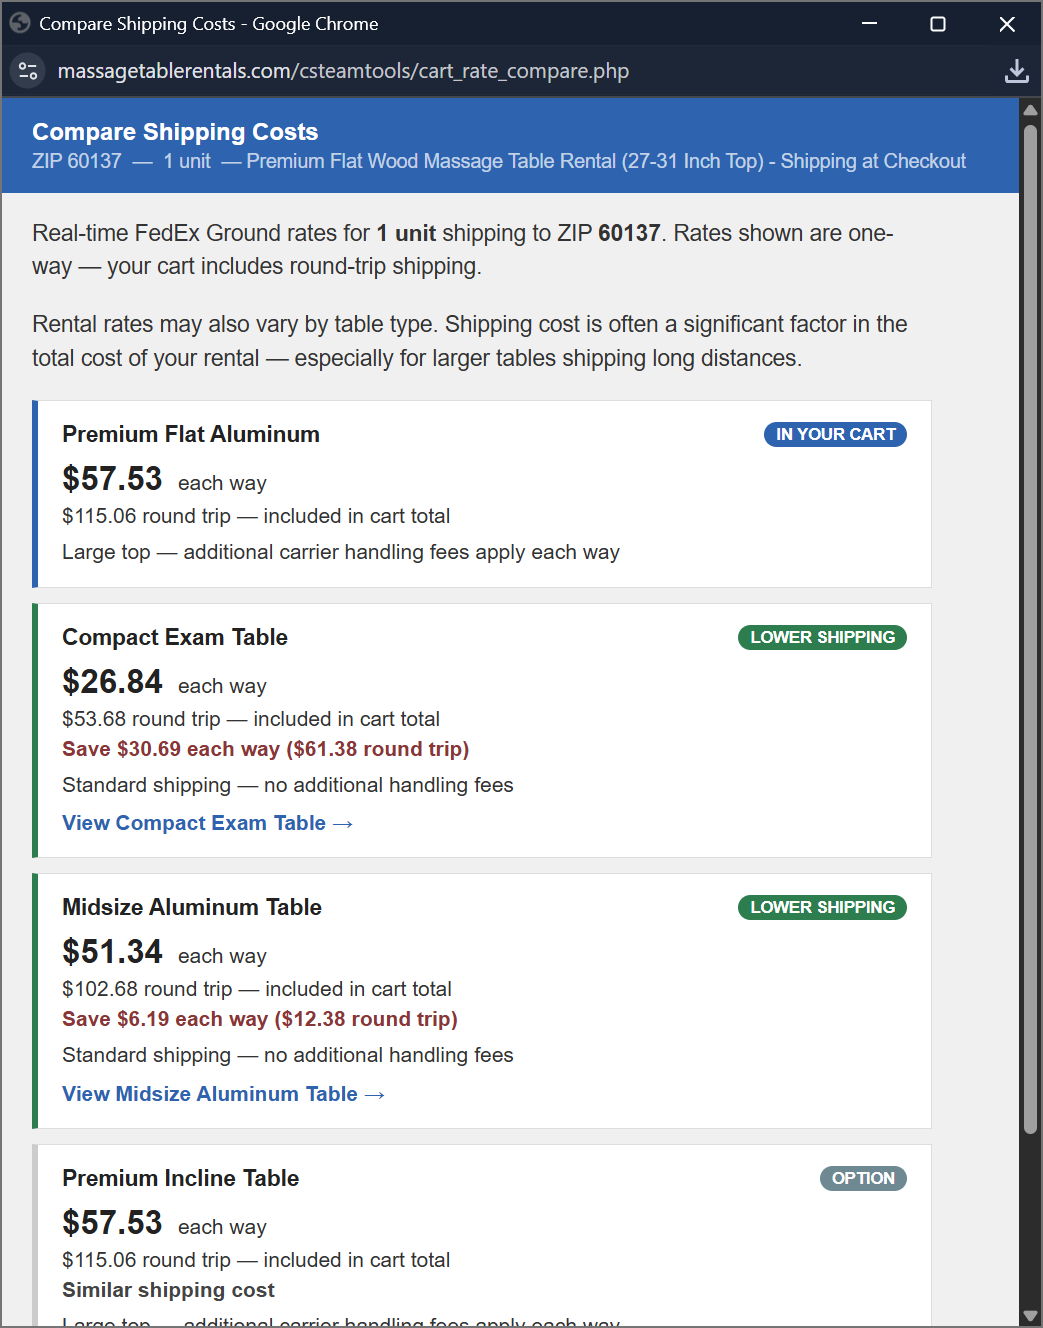Click the download icon in the address bar
Screen dimensions: 1043x1328
click(1016, 71)
